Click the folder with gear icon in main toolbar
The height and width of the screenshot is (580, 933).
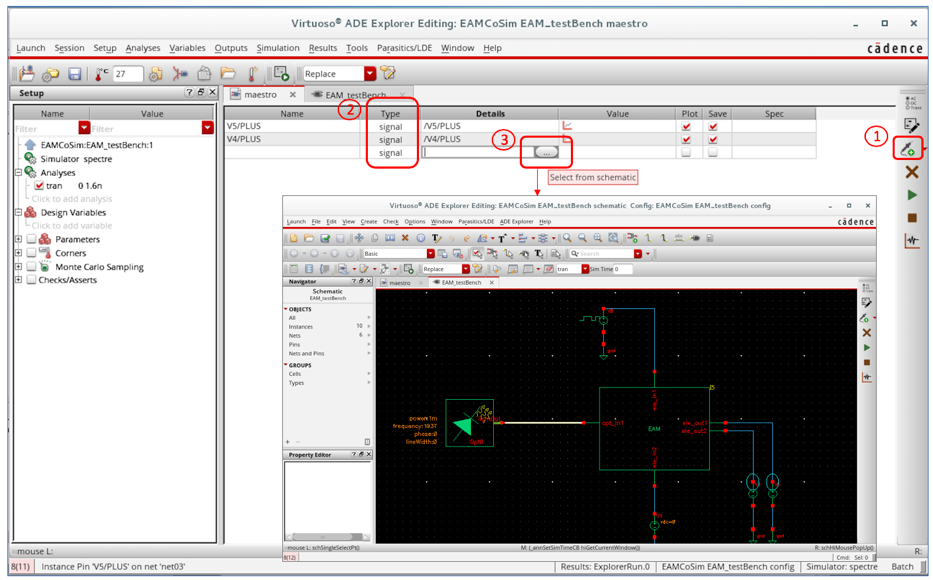point(51,74)
